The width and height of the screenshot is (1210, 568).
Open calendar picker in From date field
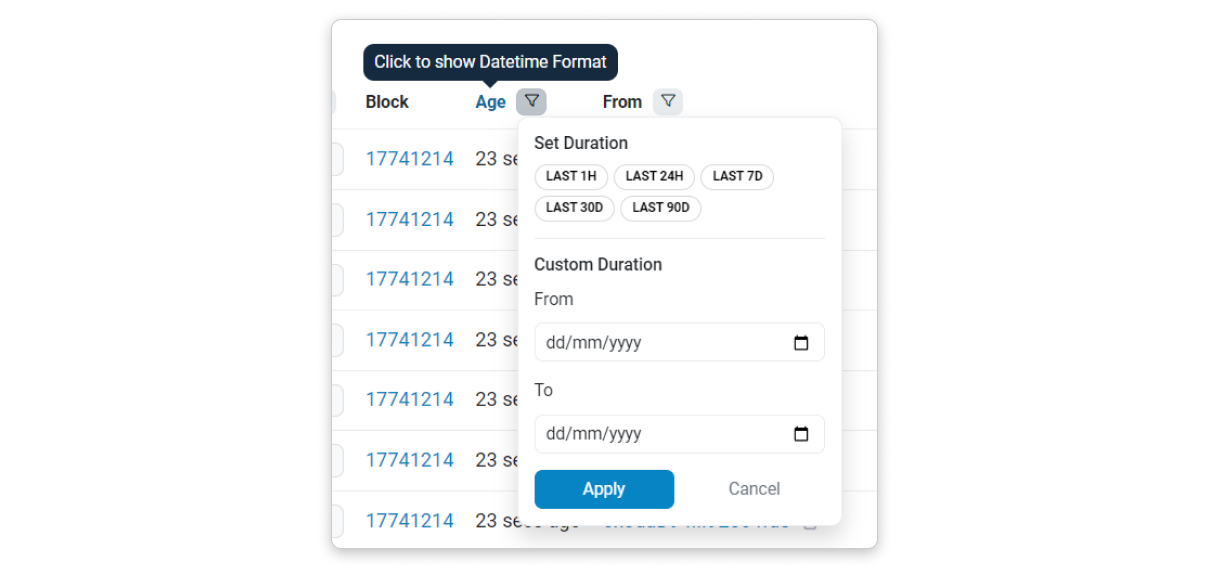tap(801, 343)
